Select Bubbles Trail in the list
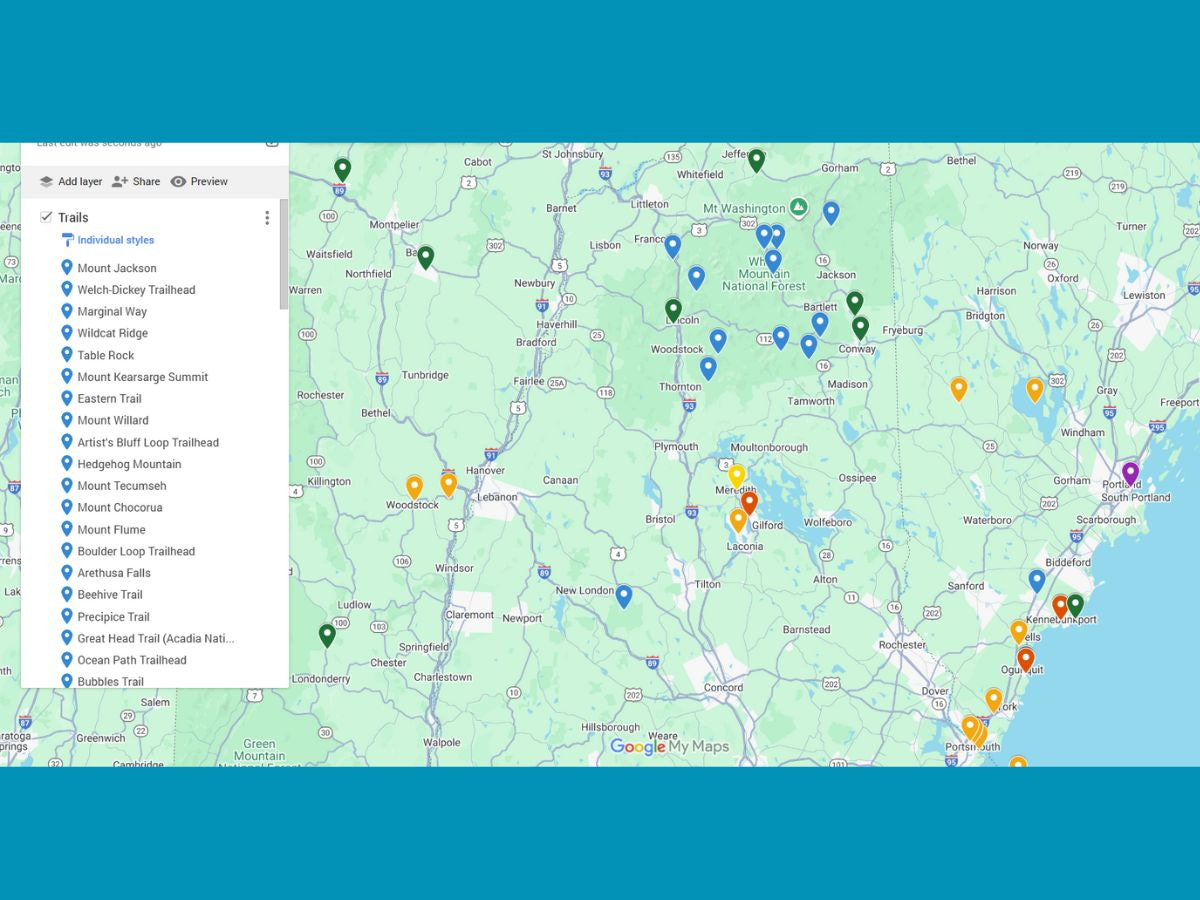Image resolution: width=1200 pixels, height=900 pixels. pyautogui.click(x=110, y=682)
